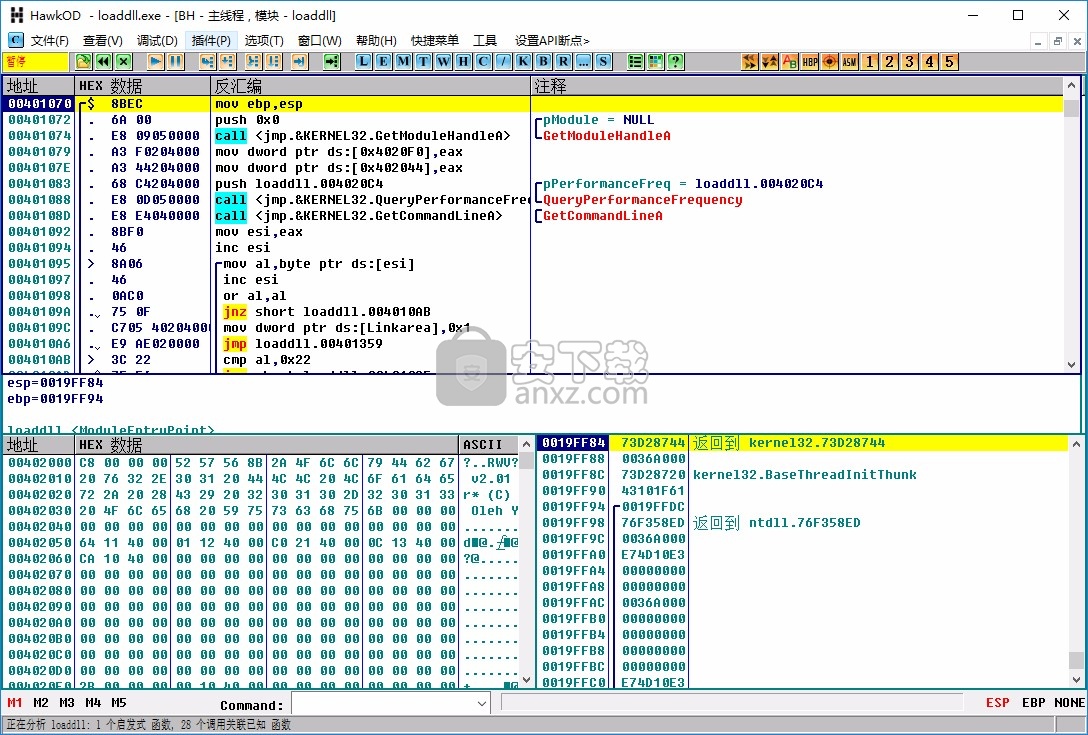Show Windows list with the W button

click(443, 62)
